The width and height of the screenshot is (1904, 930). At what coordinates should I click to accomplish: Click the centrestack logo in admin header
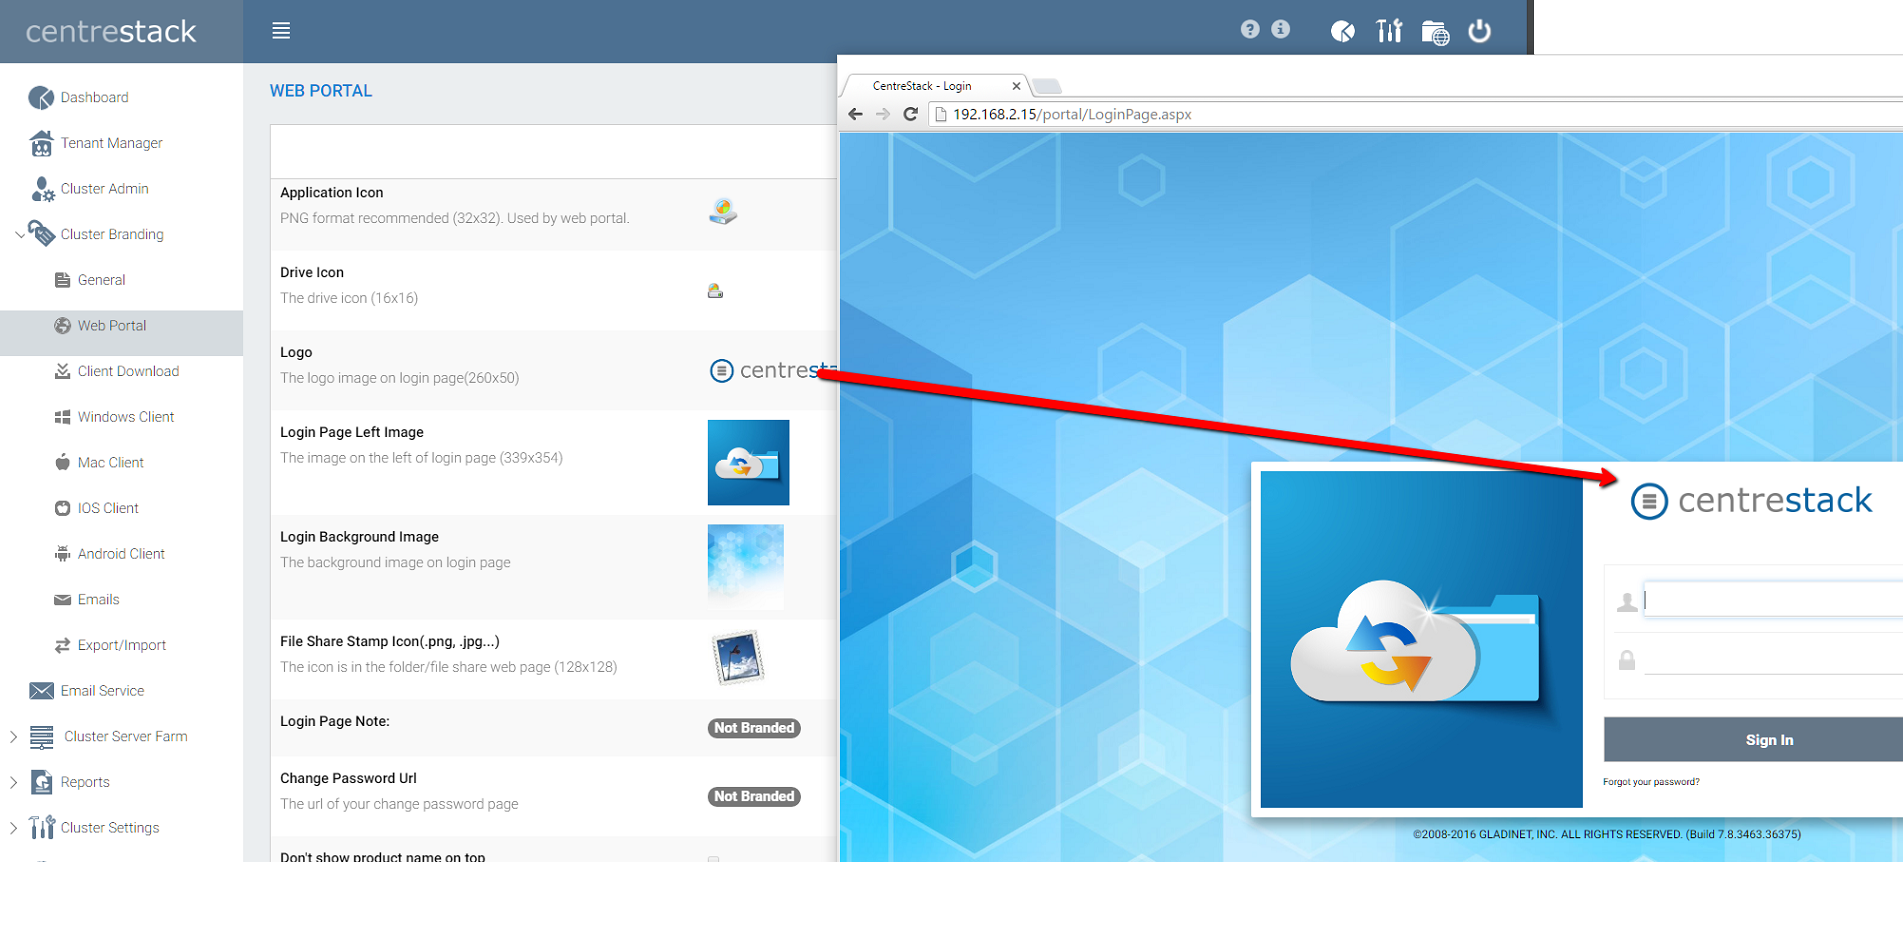tap(111, 32)
